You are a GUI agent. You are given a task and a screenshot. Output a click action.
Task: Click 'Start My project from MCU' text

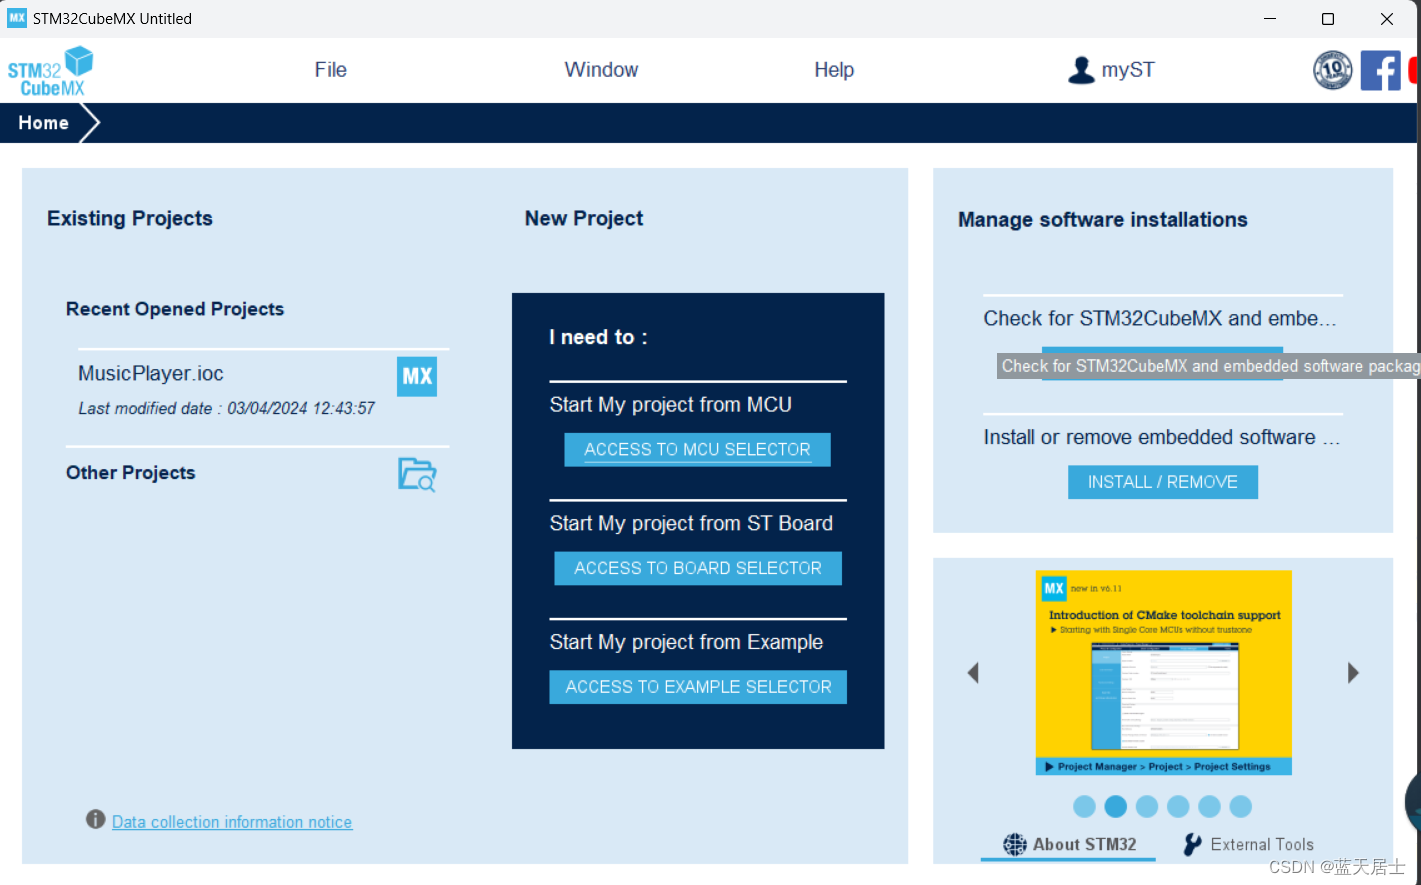tap(671, 405)
